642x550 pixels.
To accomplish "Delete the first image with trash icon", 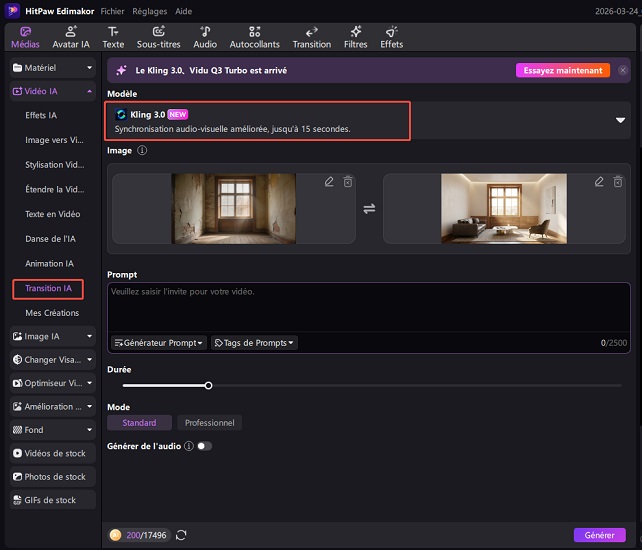I will click(348, 181).
